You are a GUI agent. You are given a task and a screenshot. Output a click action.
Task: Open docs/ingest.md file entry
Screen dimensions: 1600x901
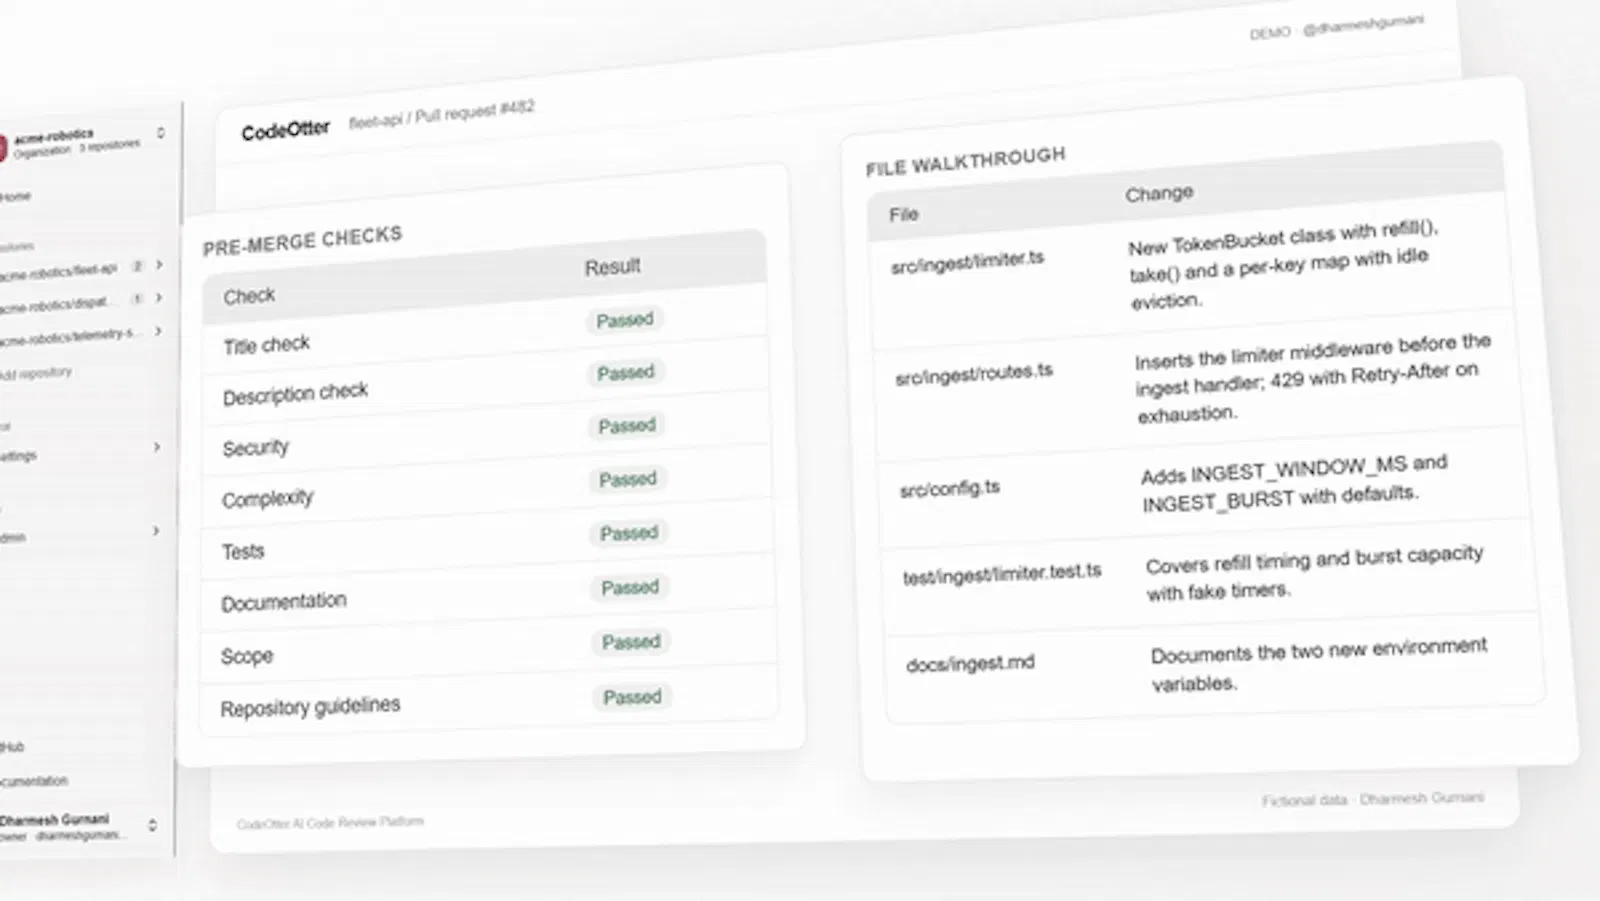click(970, 663)
